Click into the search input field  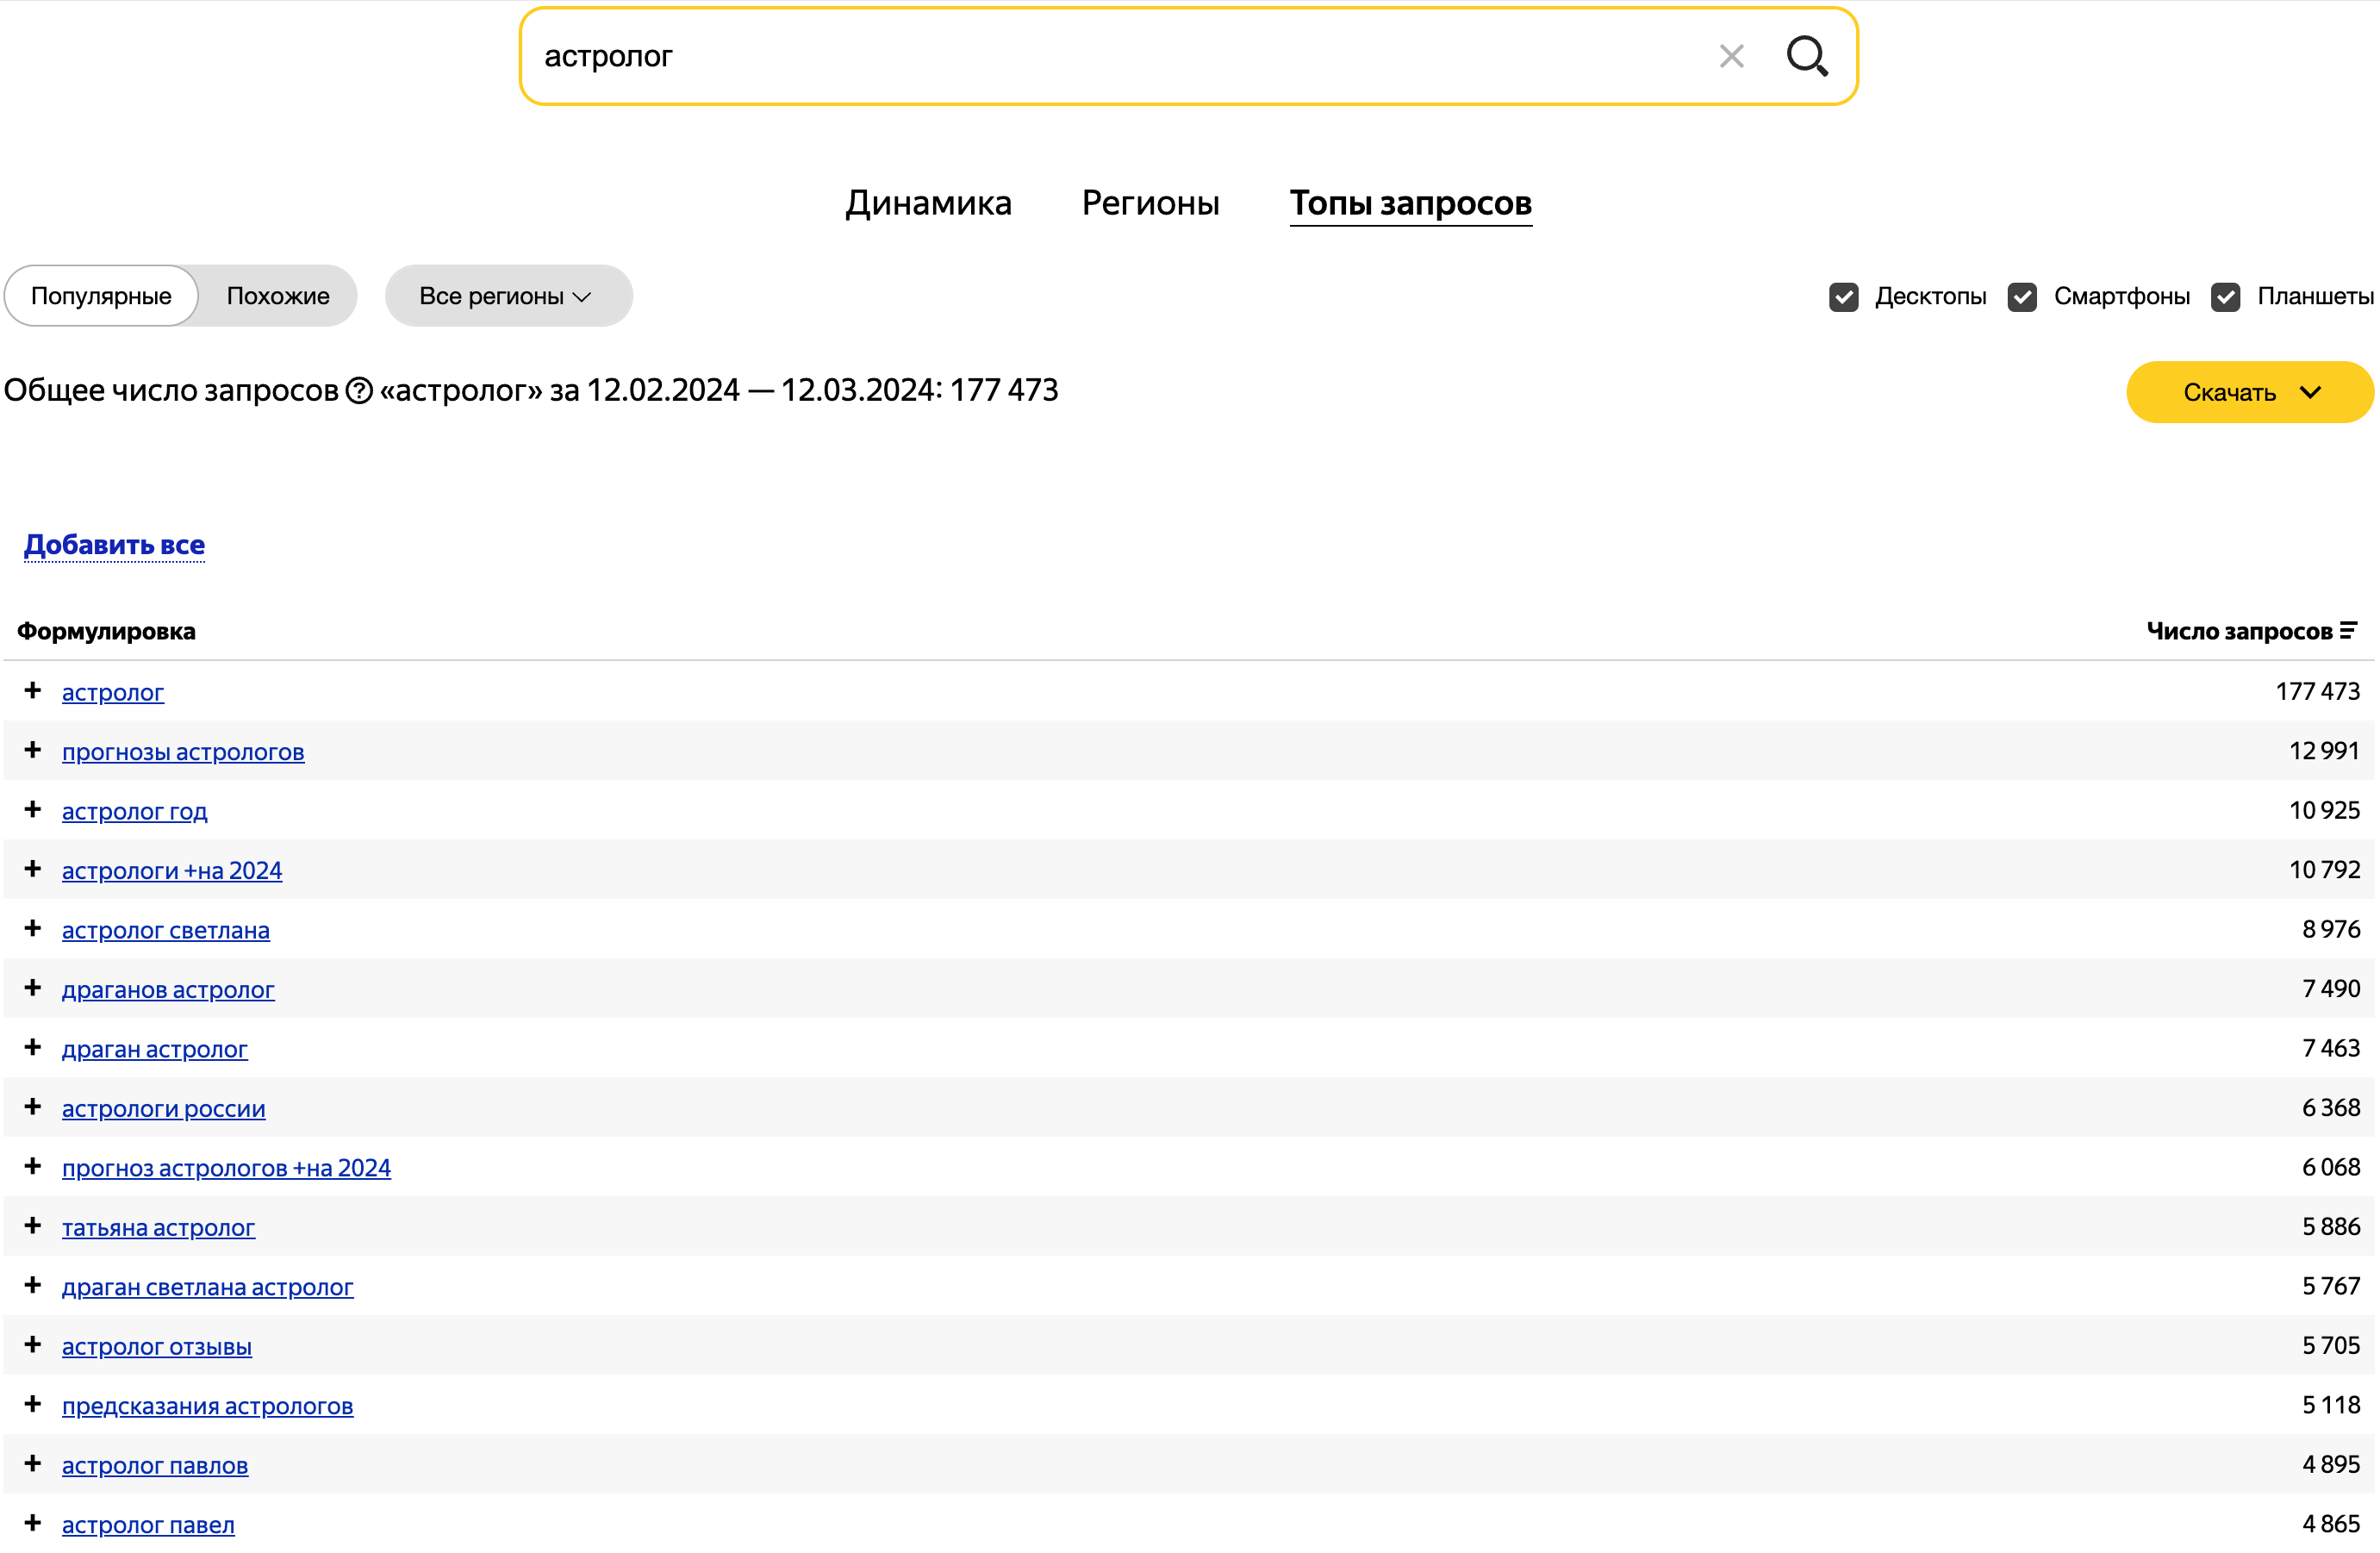click(x=1100, y=56)
